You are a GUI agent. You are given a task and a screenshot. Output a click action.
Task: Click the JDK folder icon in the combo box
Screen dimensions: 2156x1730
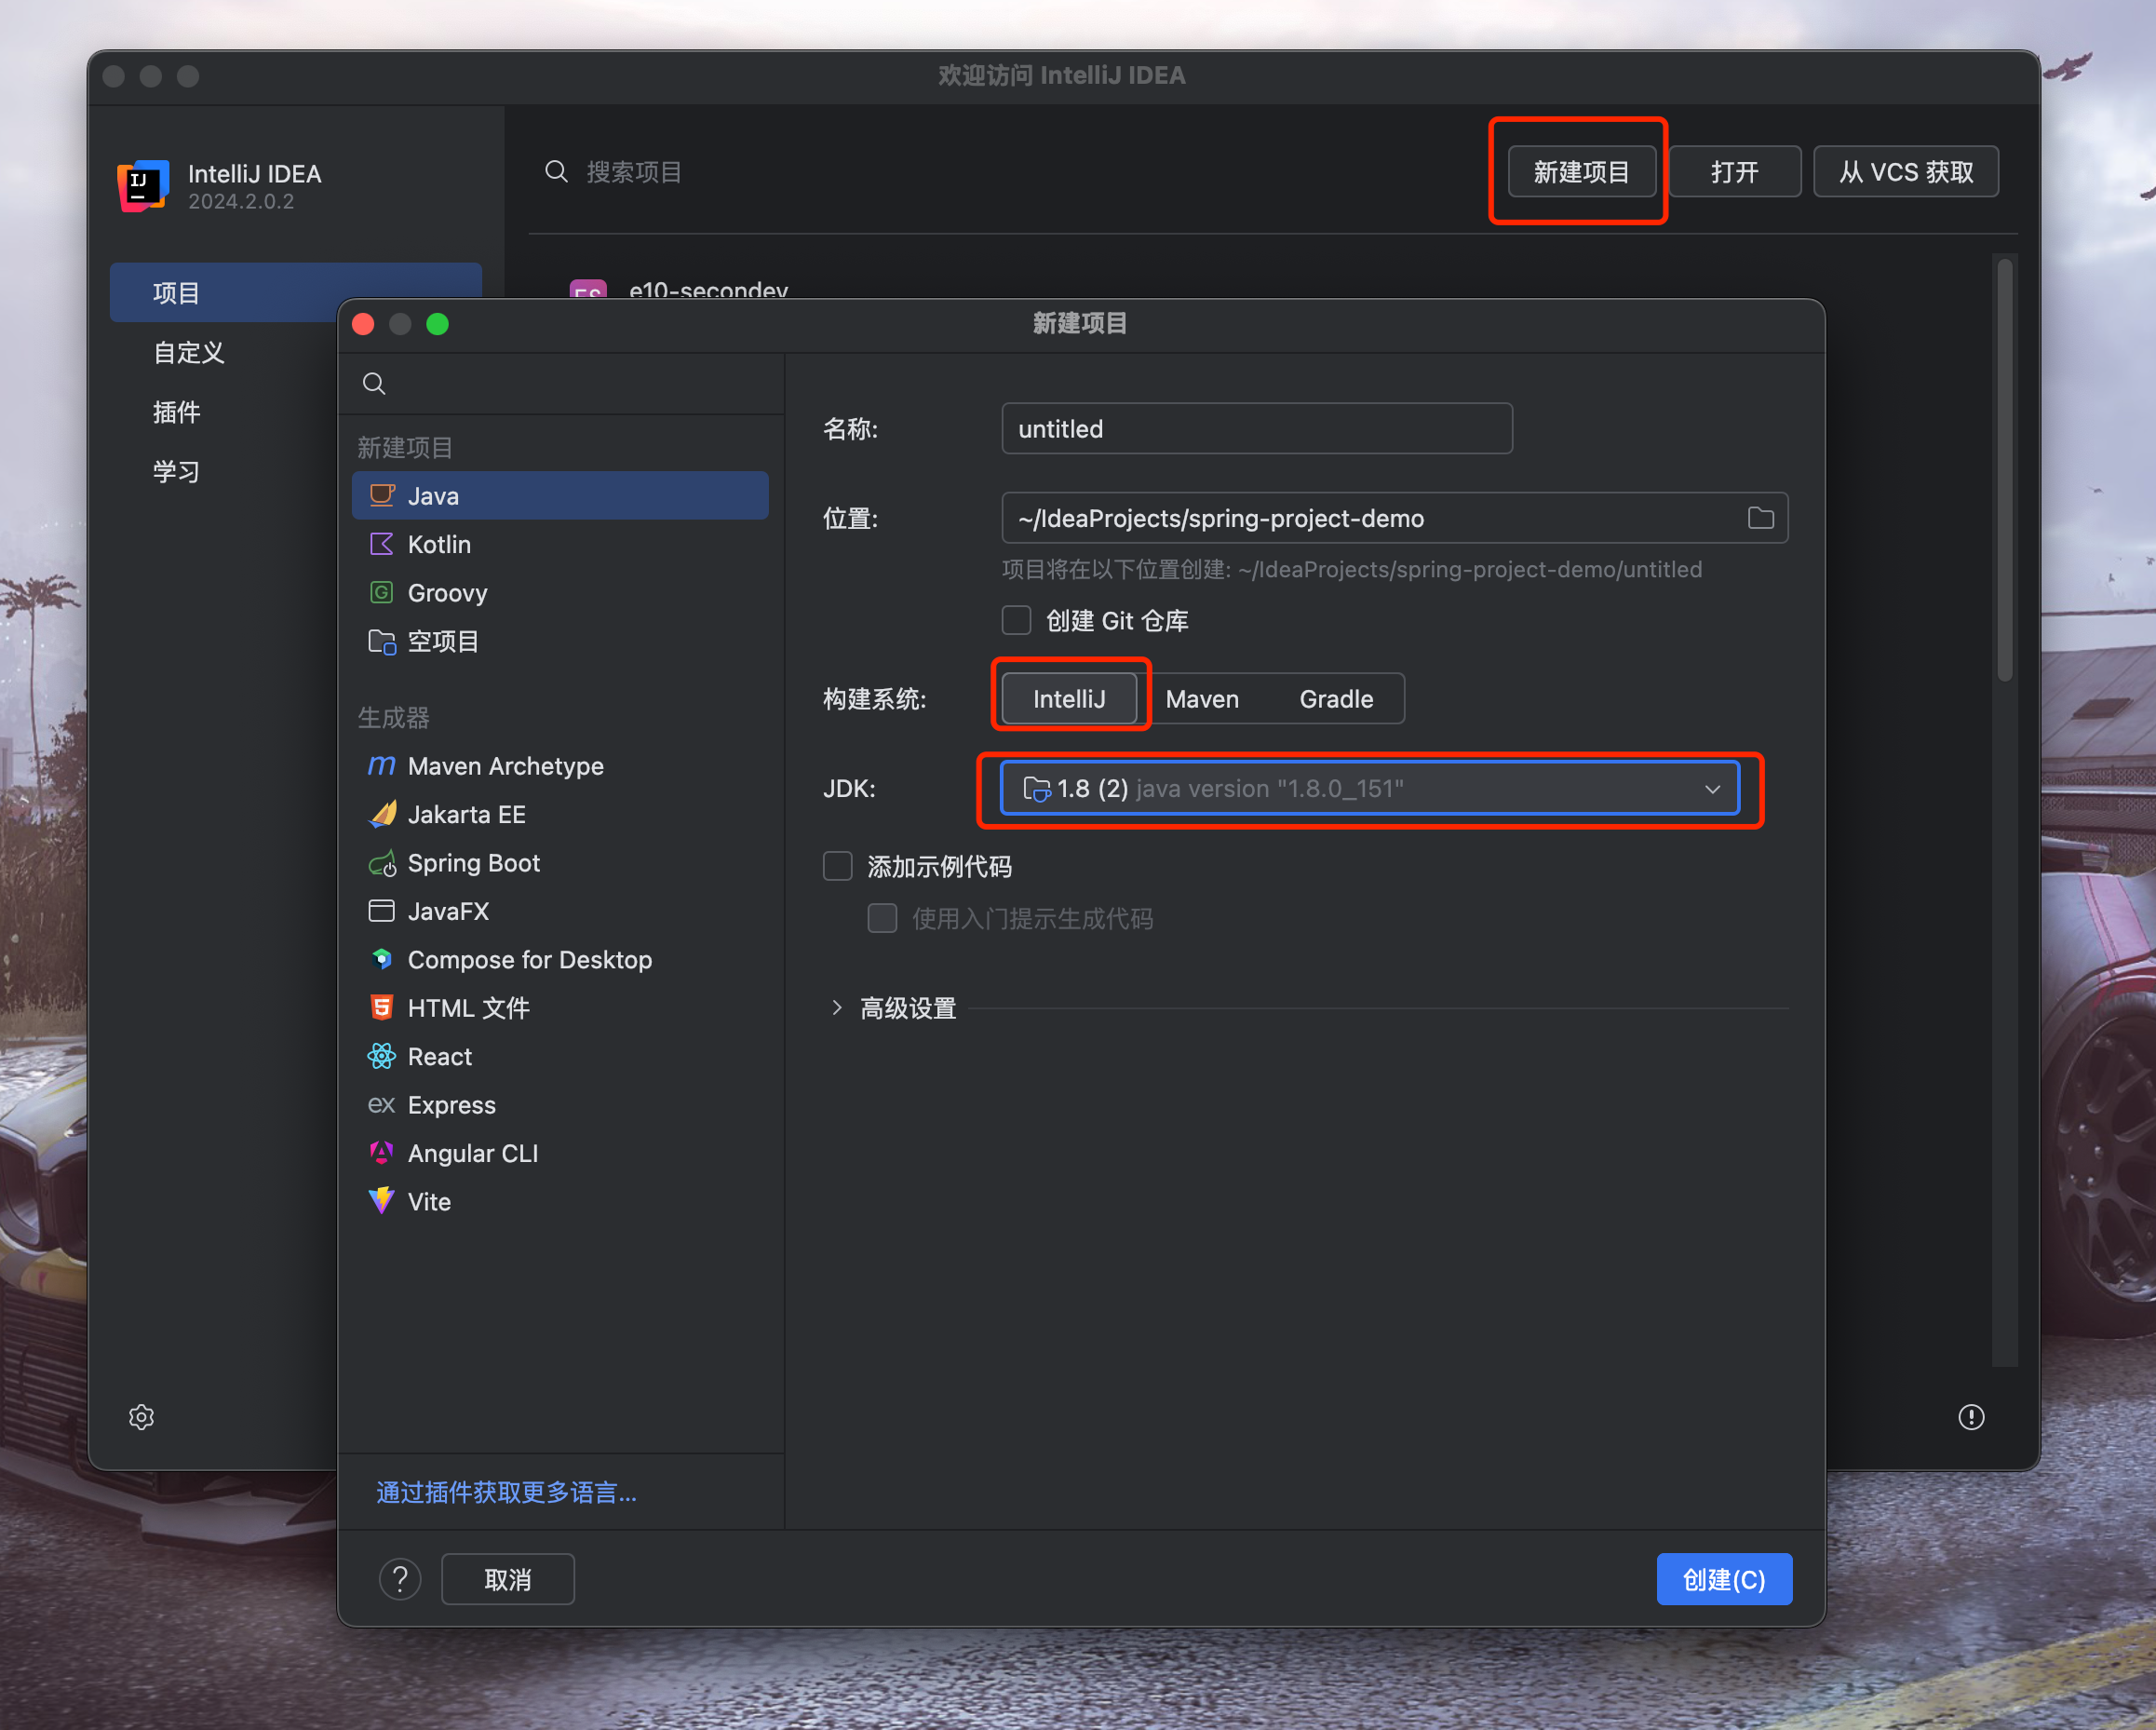point(1036,789)
